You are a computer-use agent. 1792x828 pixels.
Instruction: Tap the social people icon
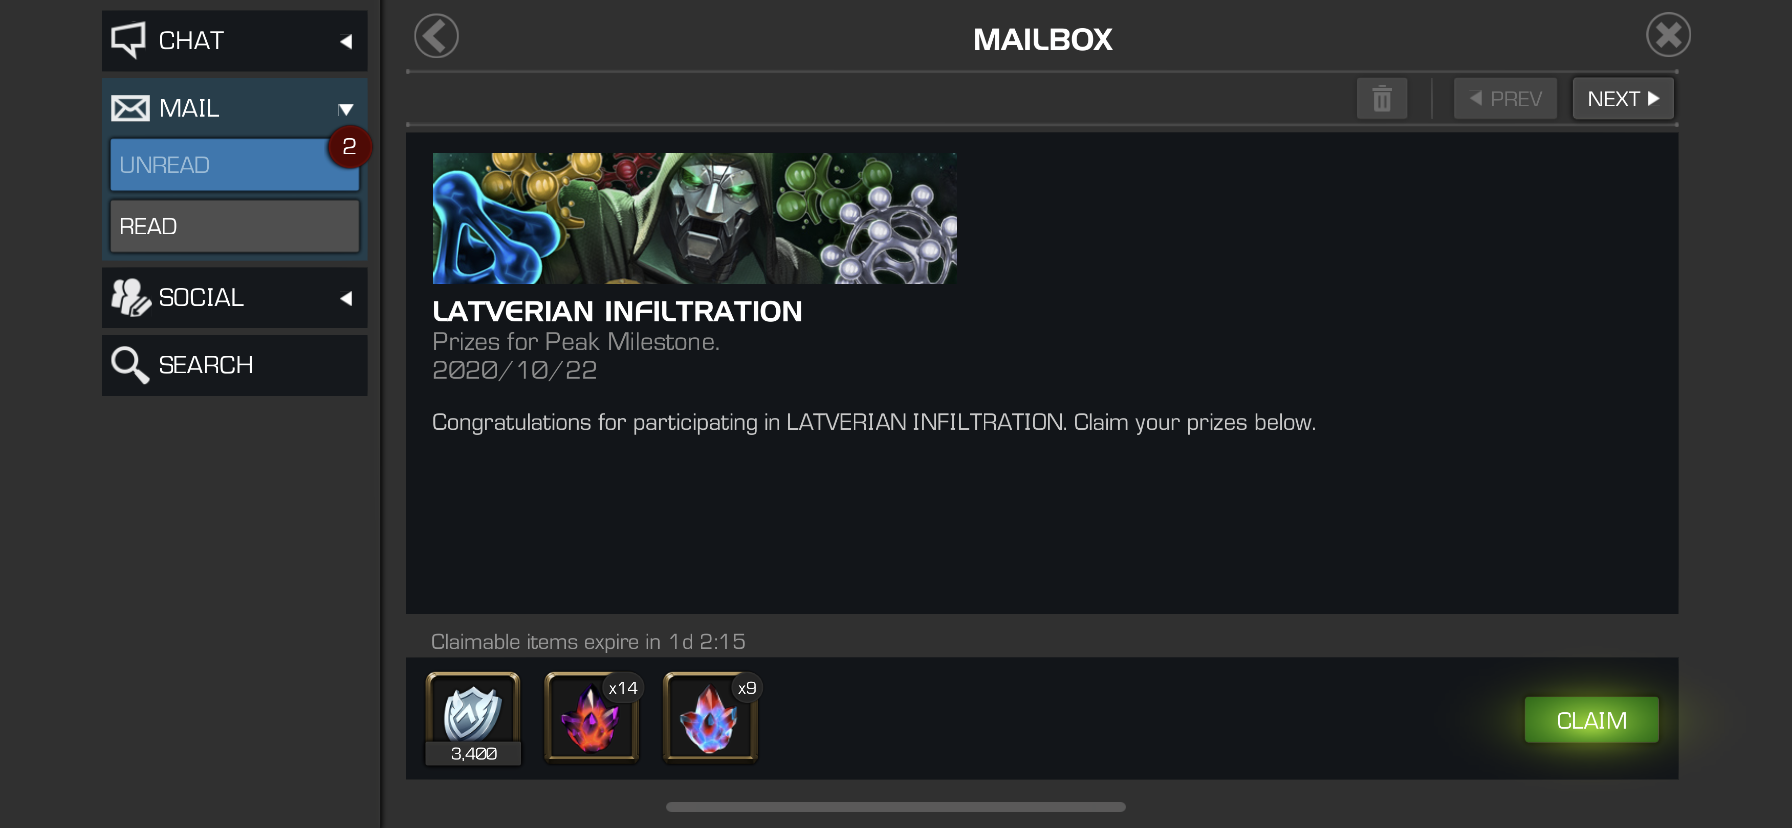(x=130, y=297)
